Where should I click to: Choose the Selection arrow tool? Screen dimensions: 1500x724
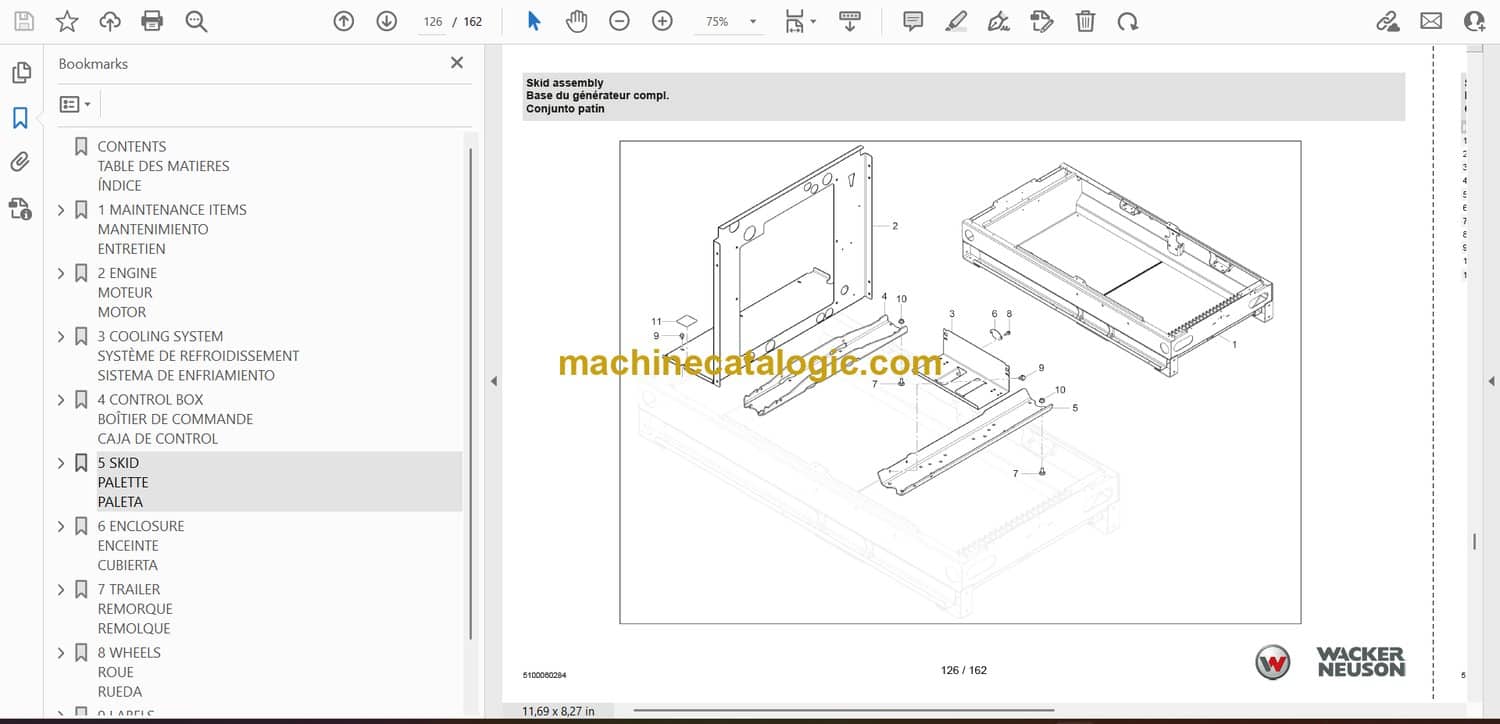534,21
